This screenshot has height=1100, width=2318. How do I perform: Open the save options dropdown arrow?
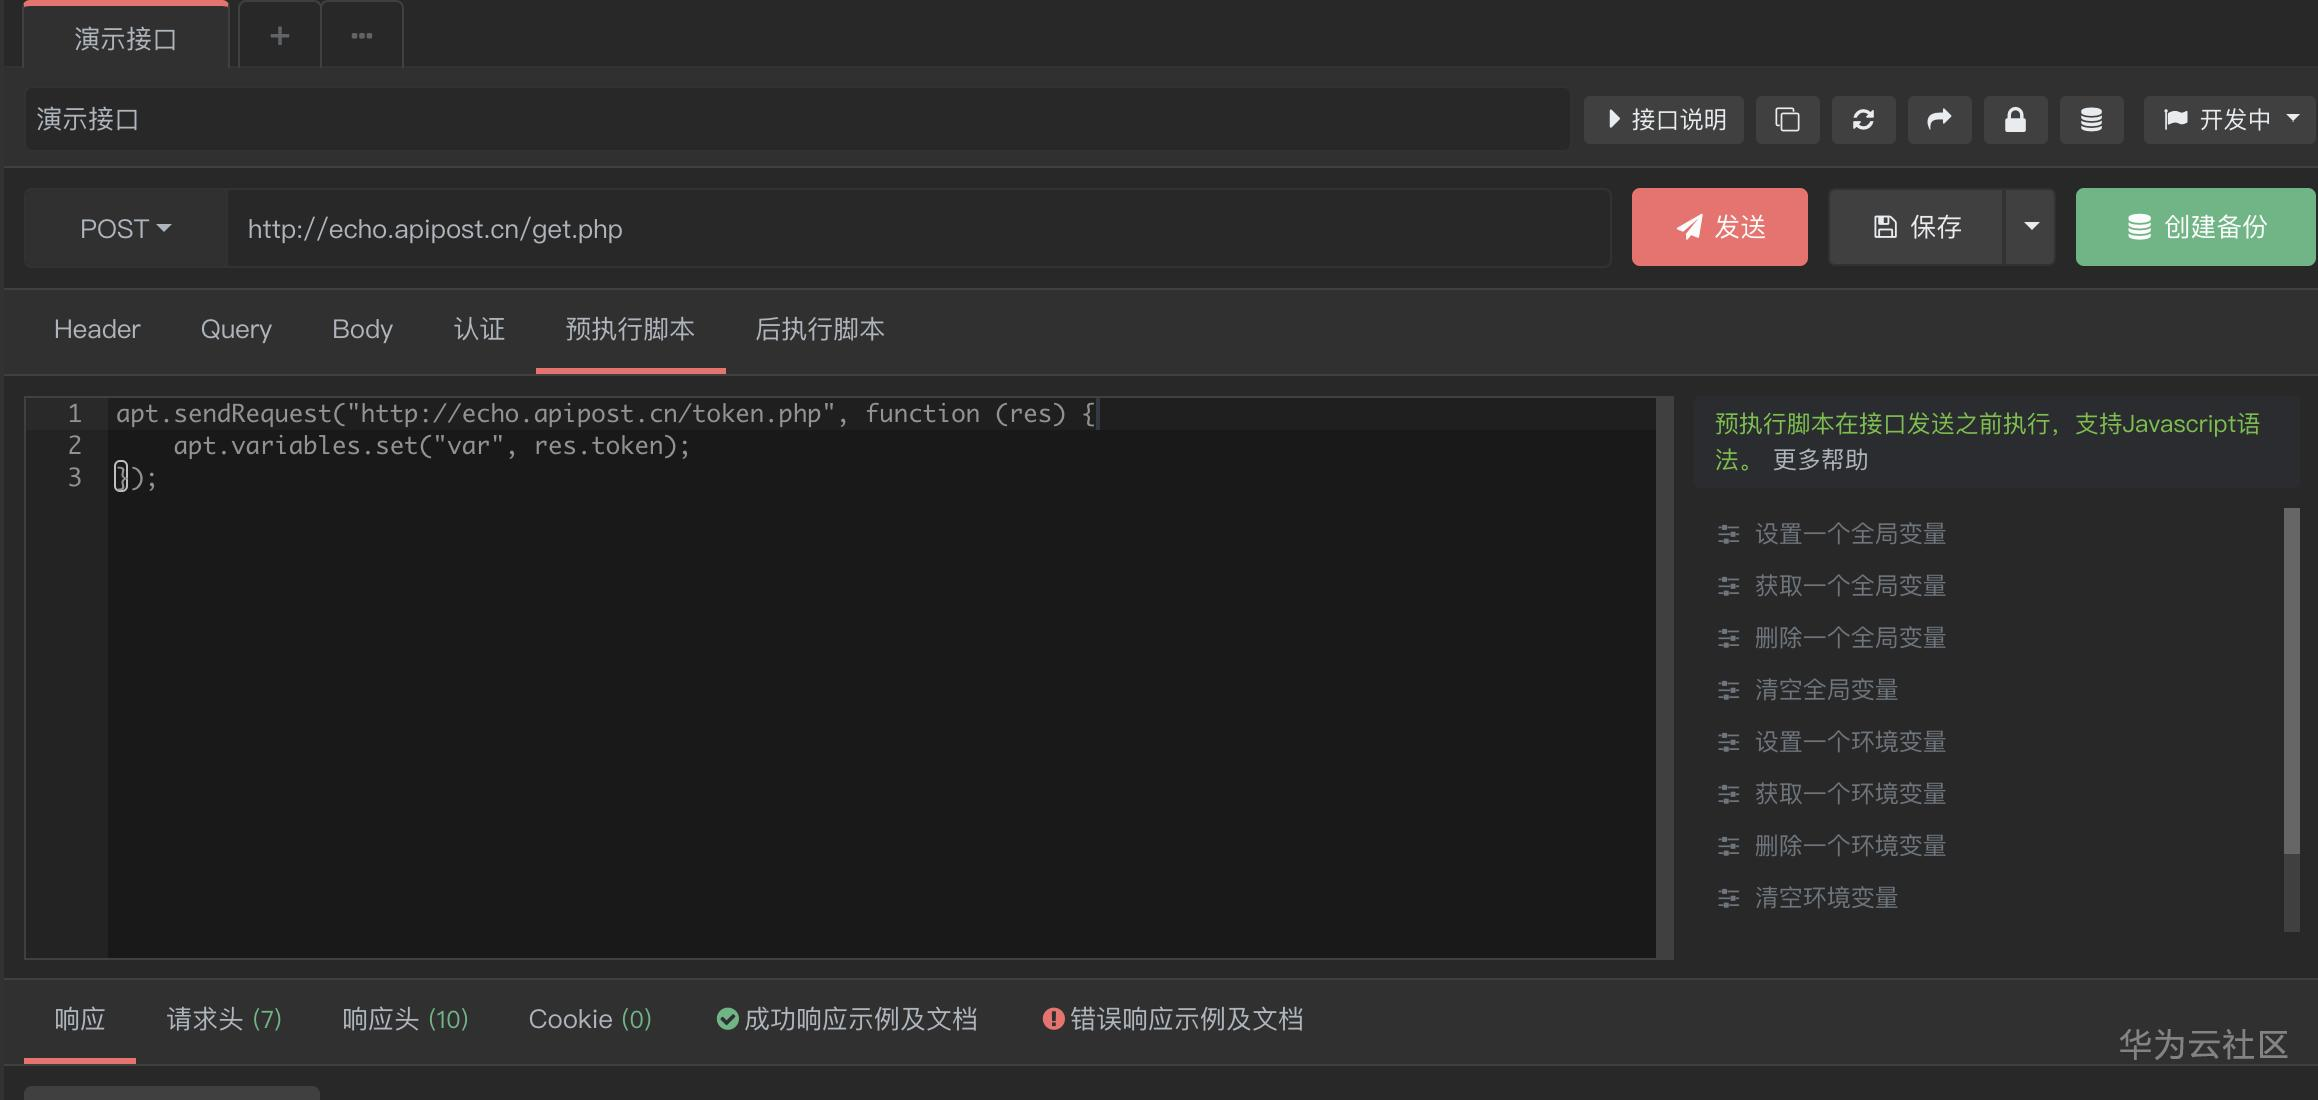coord(2031,227)
